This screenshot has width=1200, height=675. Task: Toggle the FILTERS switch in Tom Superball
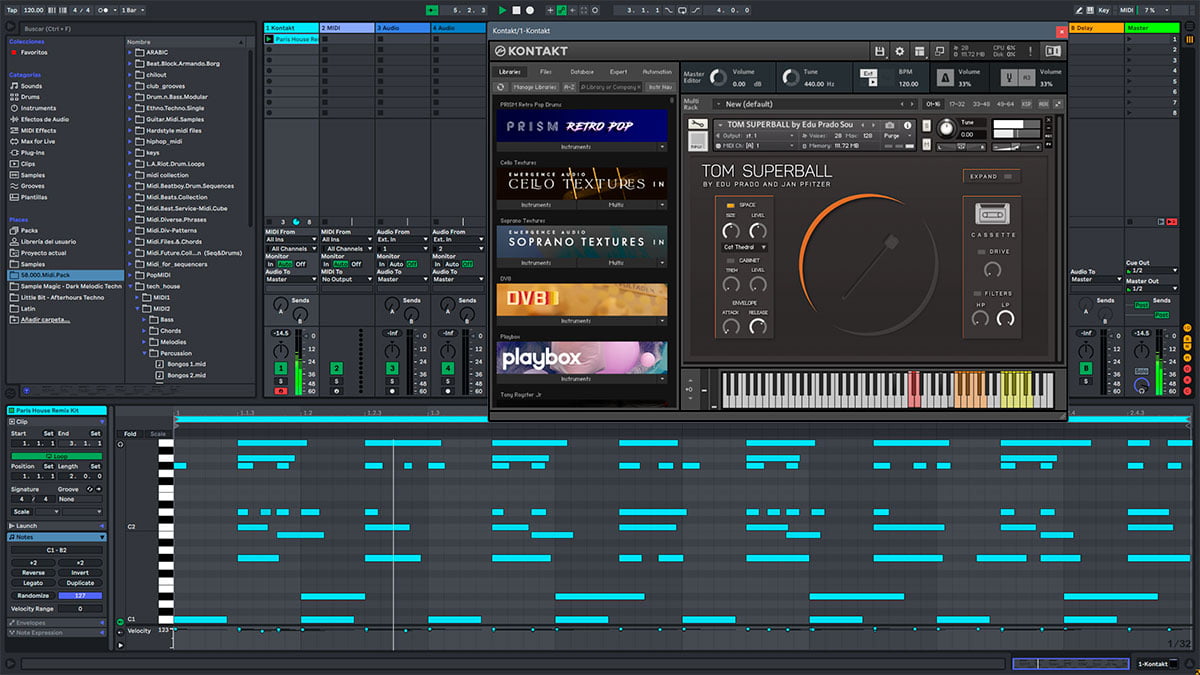979,293
